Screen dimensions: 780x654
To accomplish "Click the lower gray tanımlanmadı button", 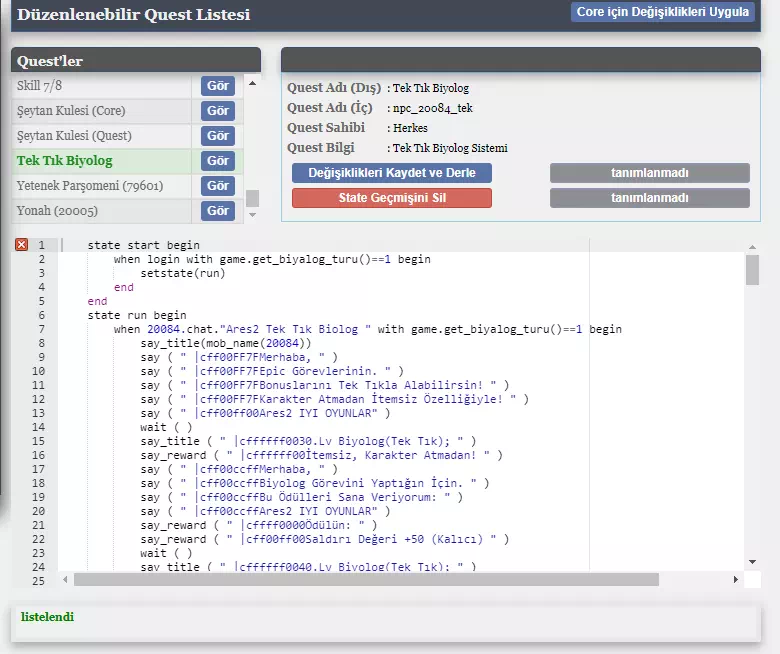I will (650, 197).
